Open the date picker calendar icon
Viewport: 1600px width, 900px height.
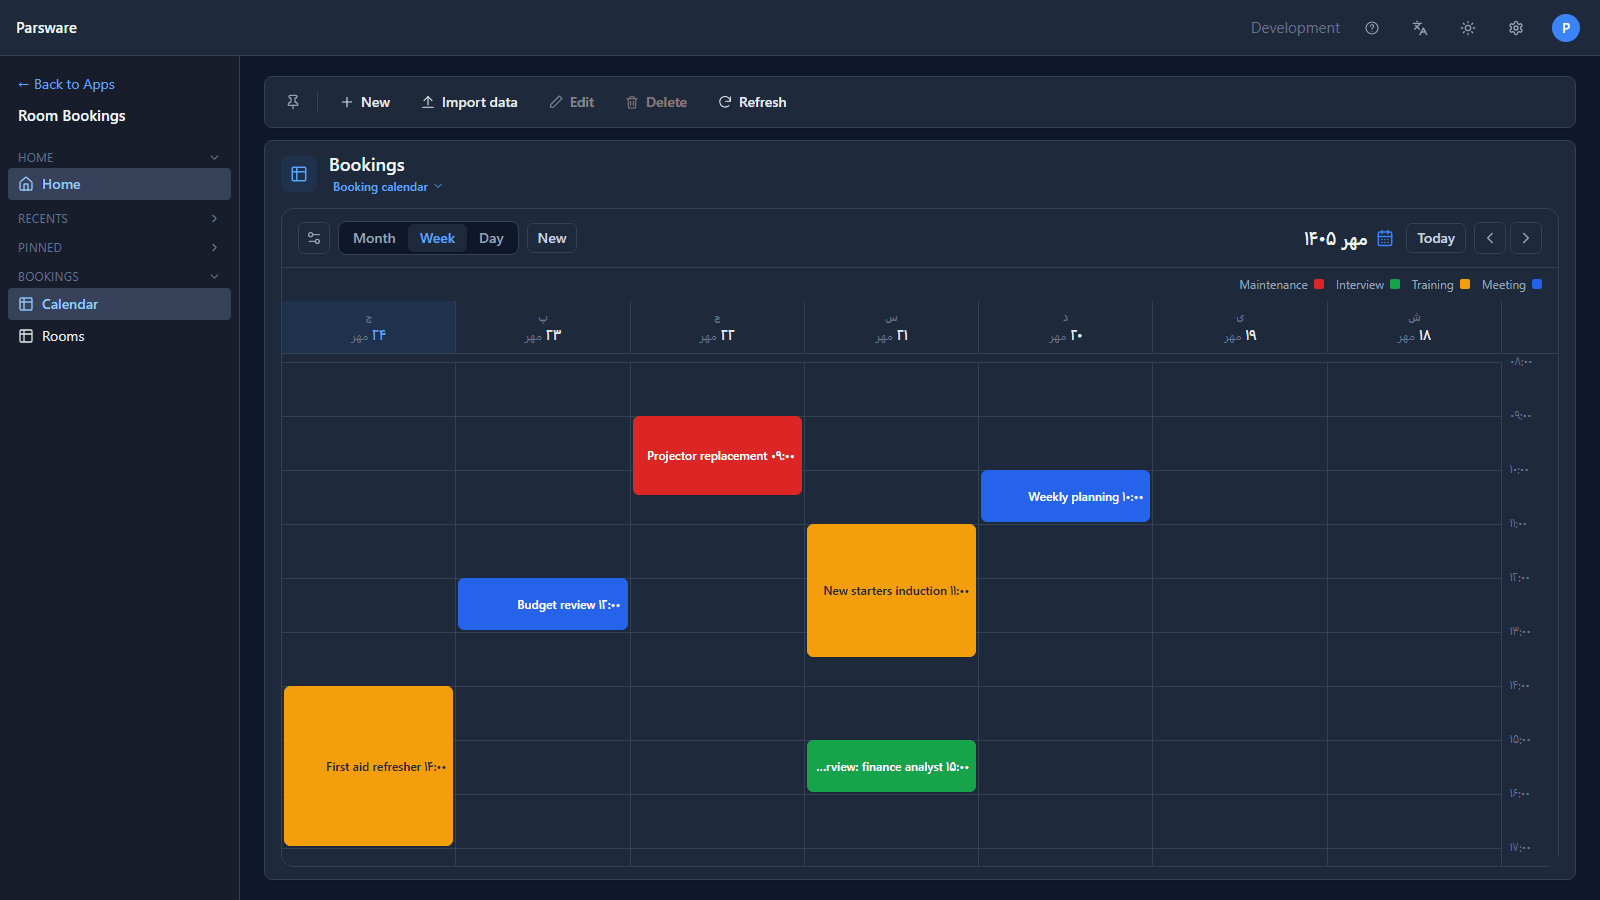(x=1385, y=238)
